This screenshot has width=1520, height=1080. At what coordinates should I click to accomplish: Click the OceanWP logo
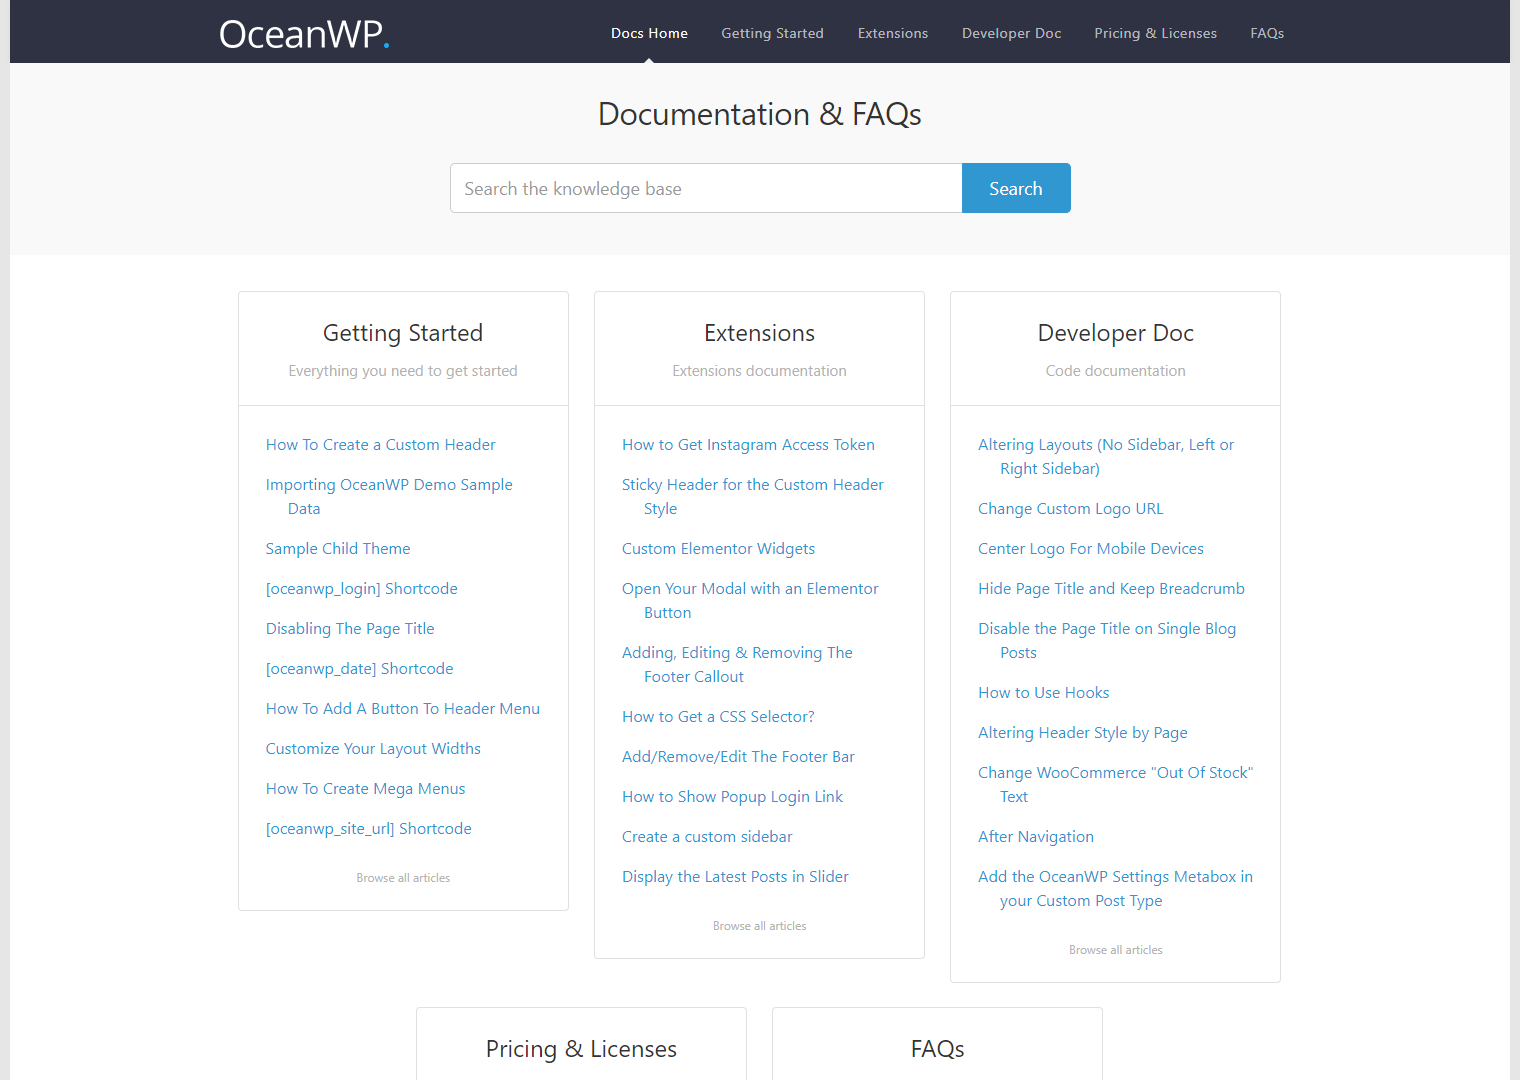tap(304, 34)
